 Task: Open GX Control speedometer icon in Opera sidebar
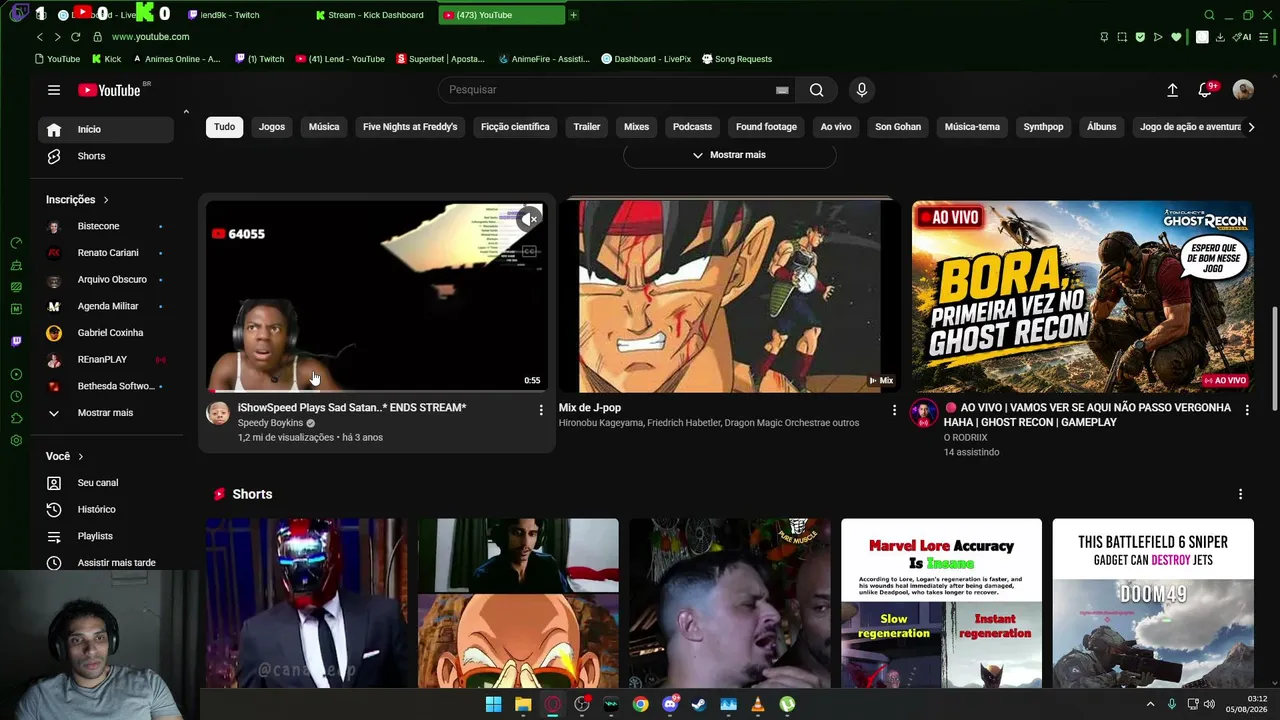[x=16, y=243]
